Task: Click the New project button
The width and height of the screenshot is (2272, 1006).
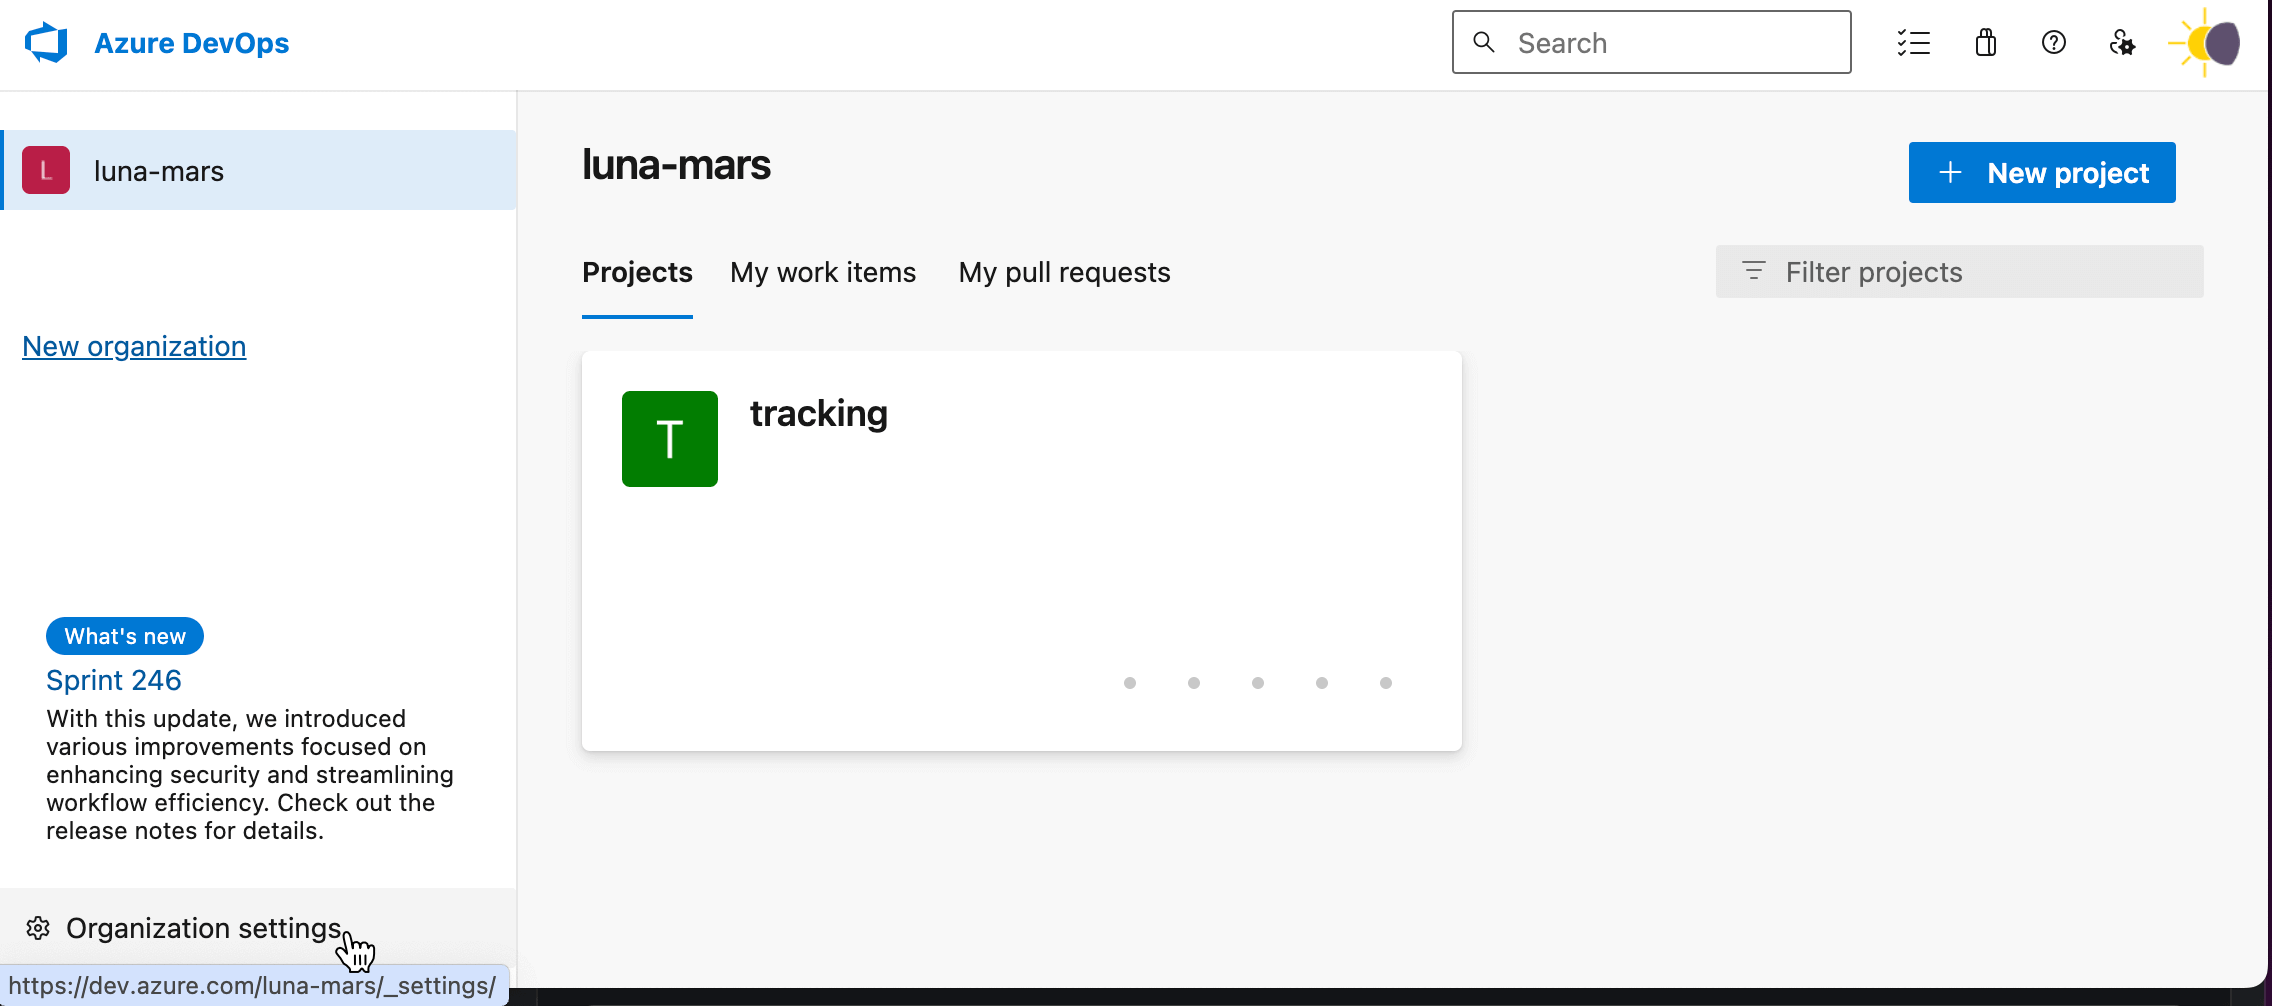Action: tap(2041, 173)
